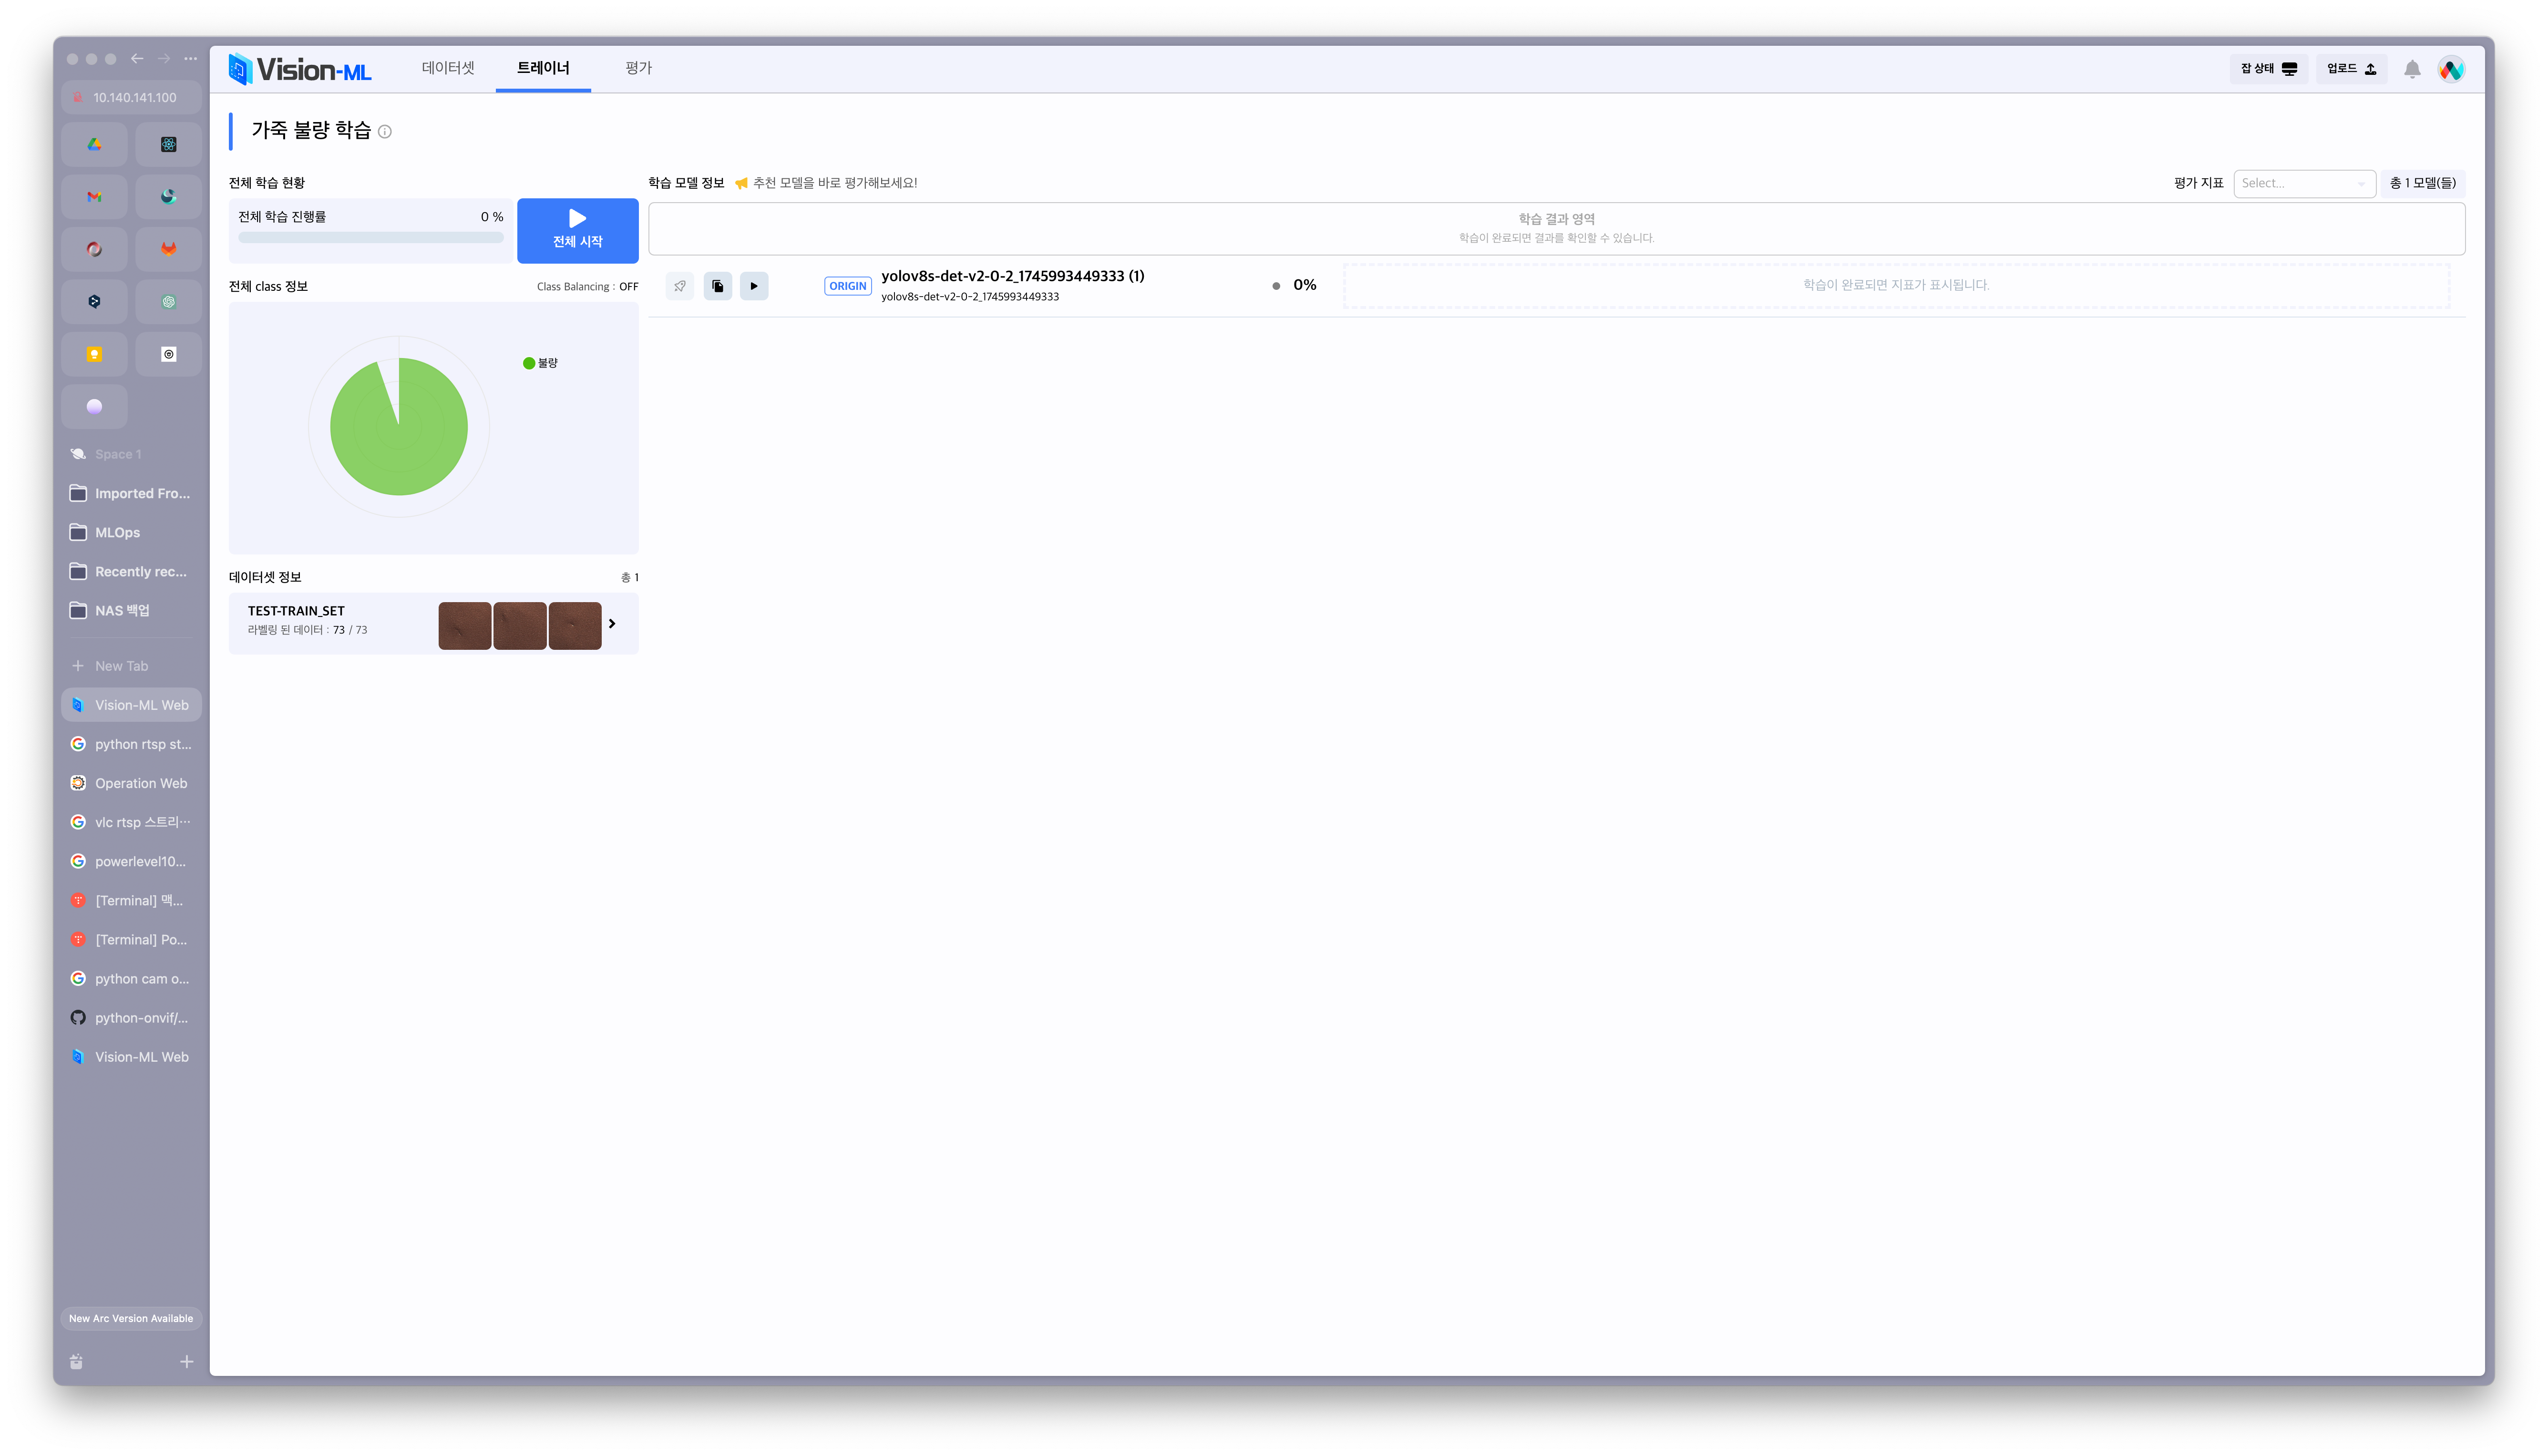Click the second leather thumbnail in TEST-TRAIN_SET
Viewport: 2548px width, 1456px height.
(x=520, y=625)
